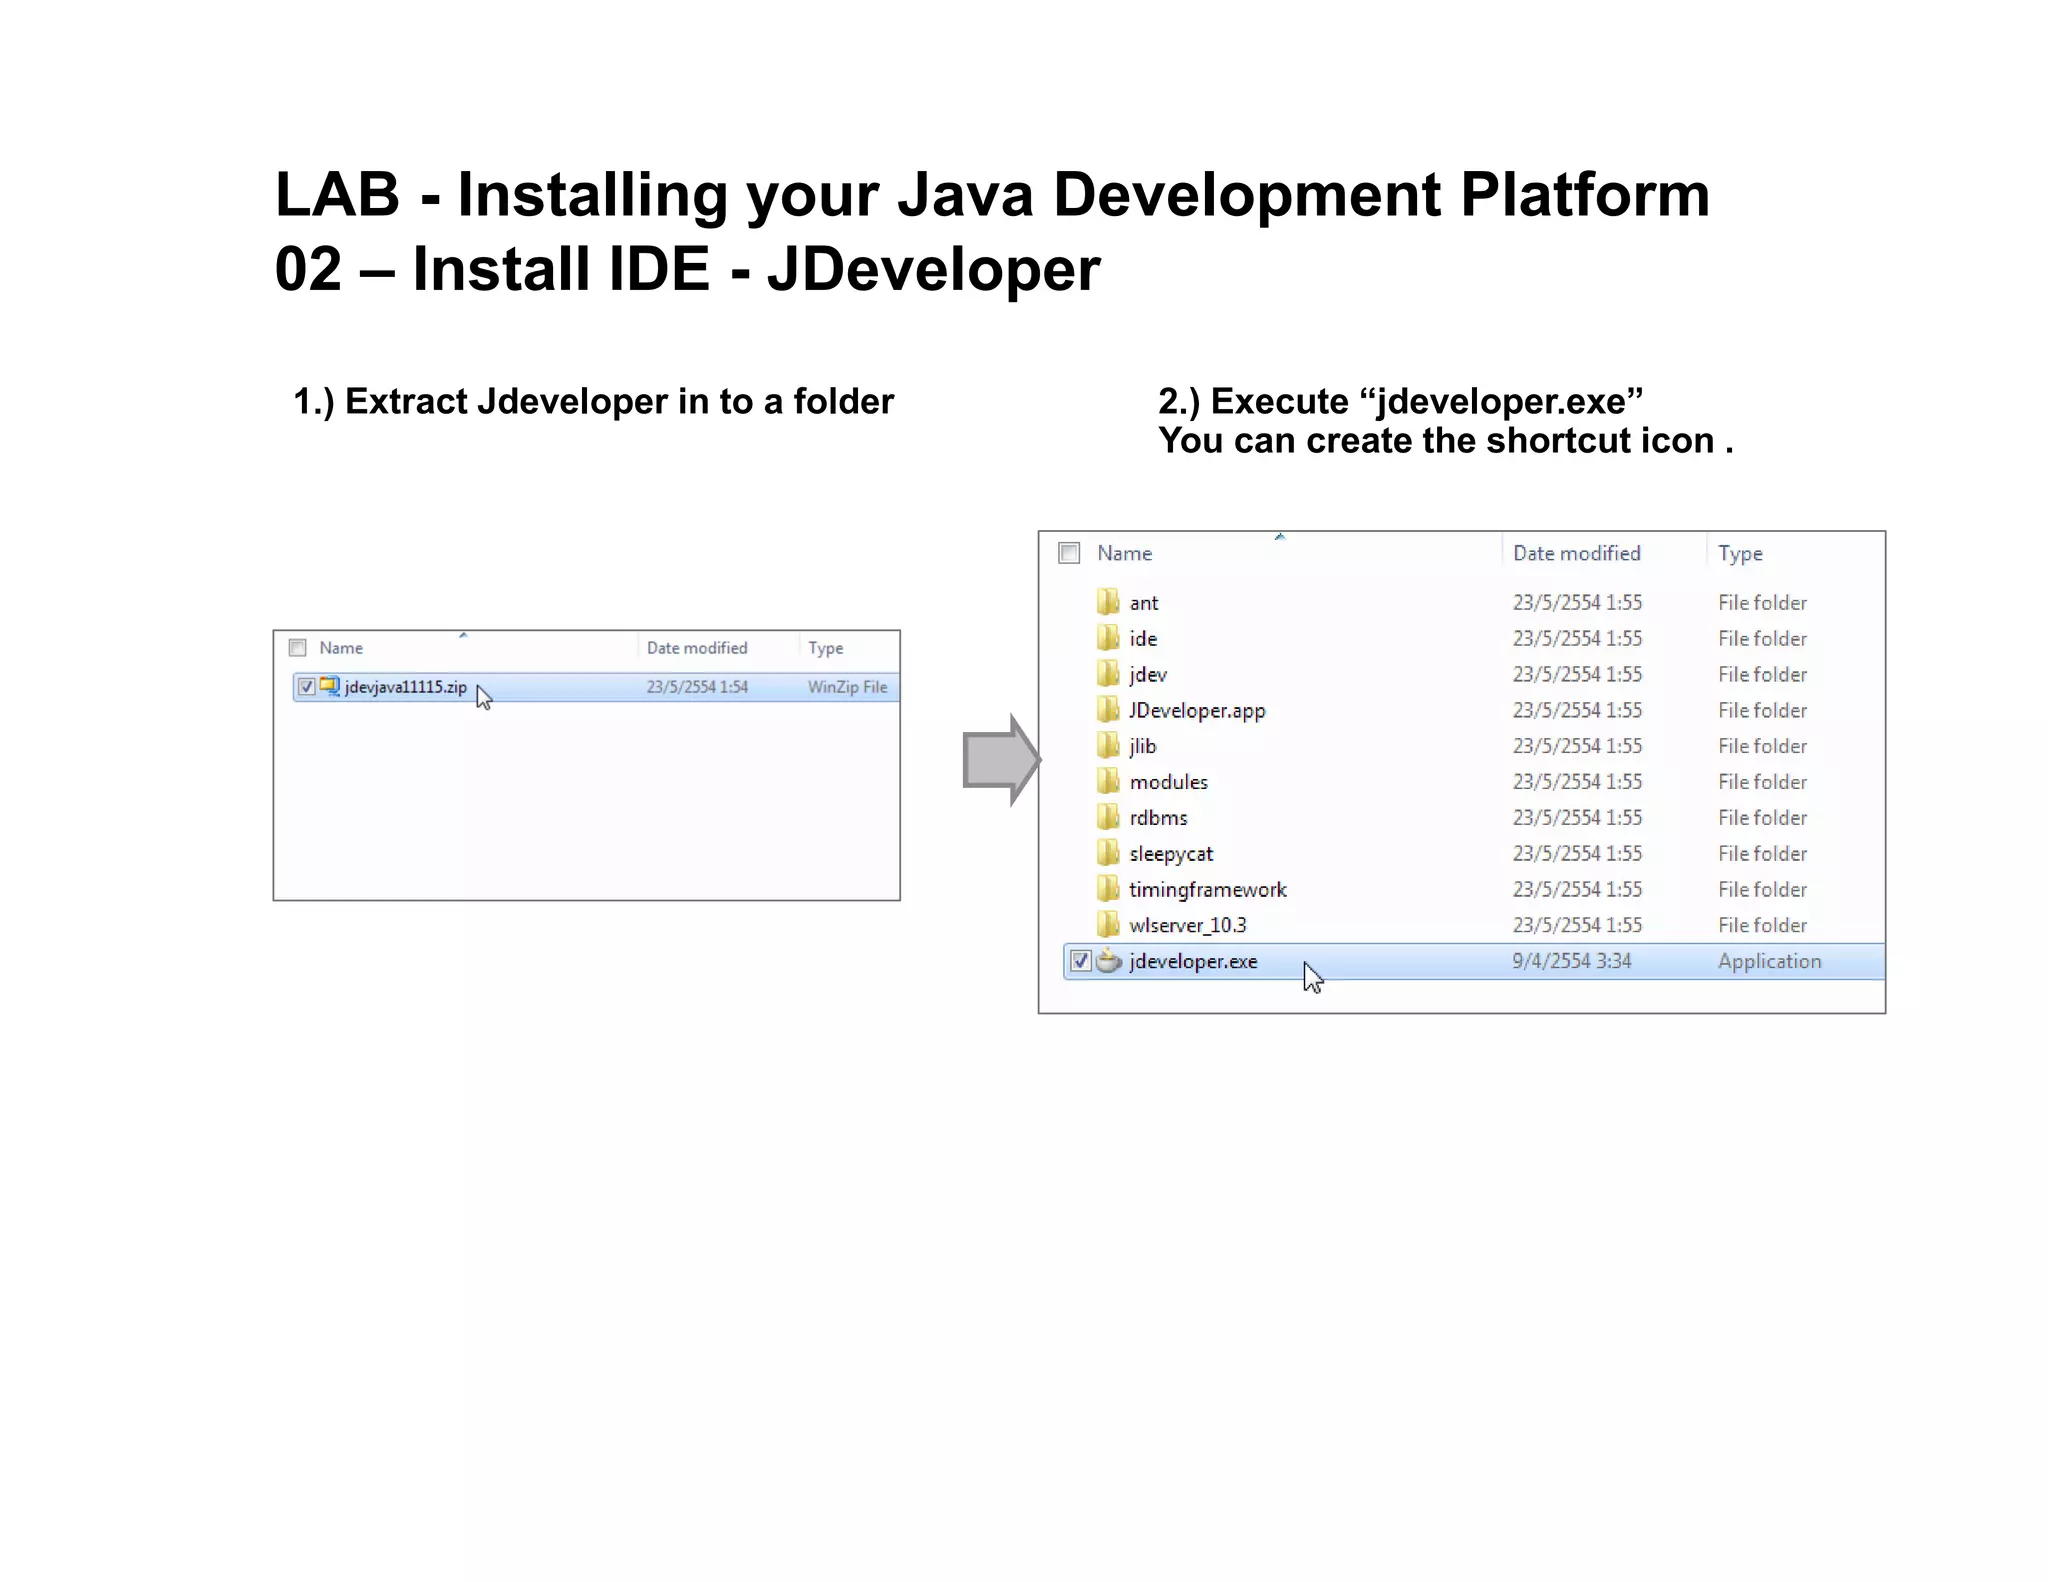Click the ant row's File folder type
Image resolution: width=2048 pixels, height=1582 pixels.
1762,603
